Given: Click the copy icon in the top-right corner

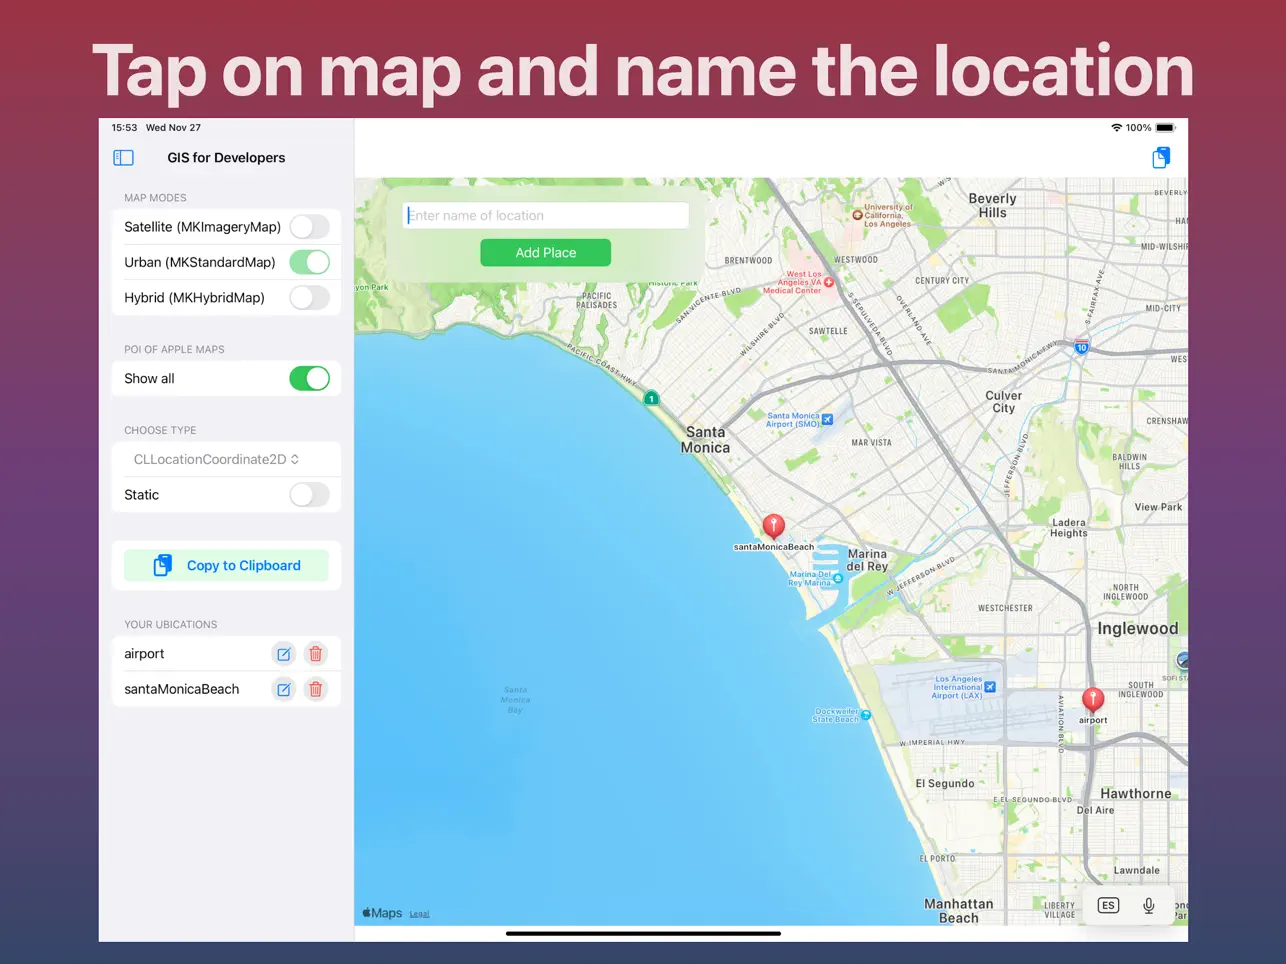Looking at the screenshot, I should pyautogui.click(x=1160, y=157).
